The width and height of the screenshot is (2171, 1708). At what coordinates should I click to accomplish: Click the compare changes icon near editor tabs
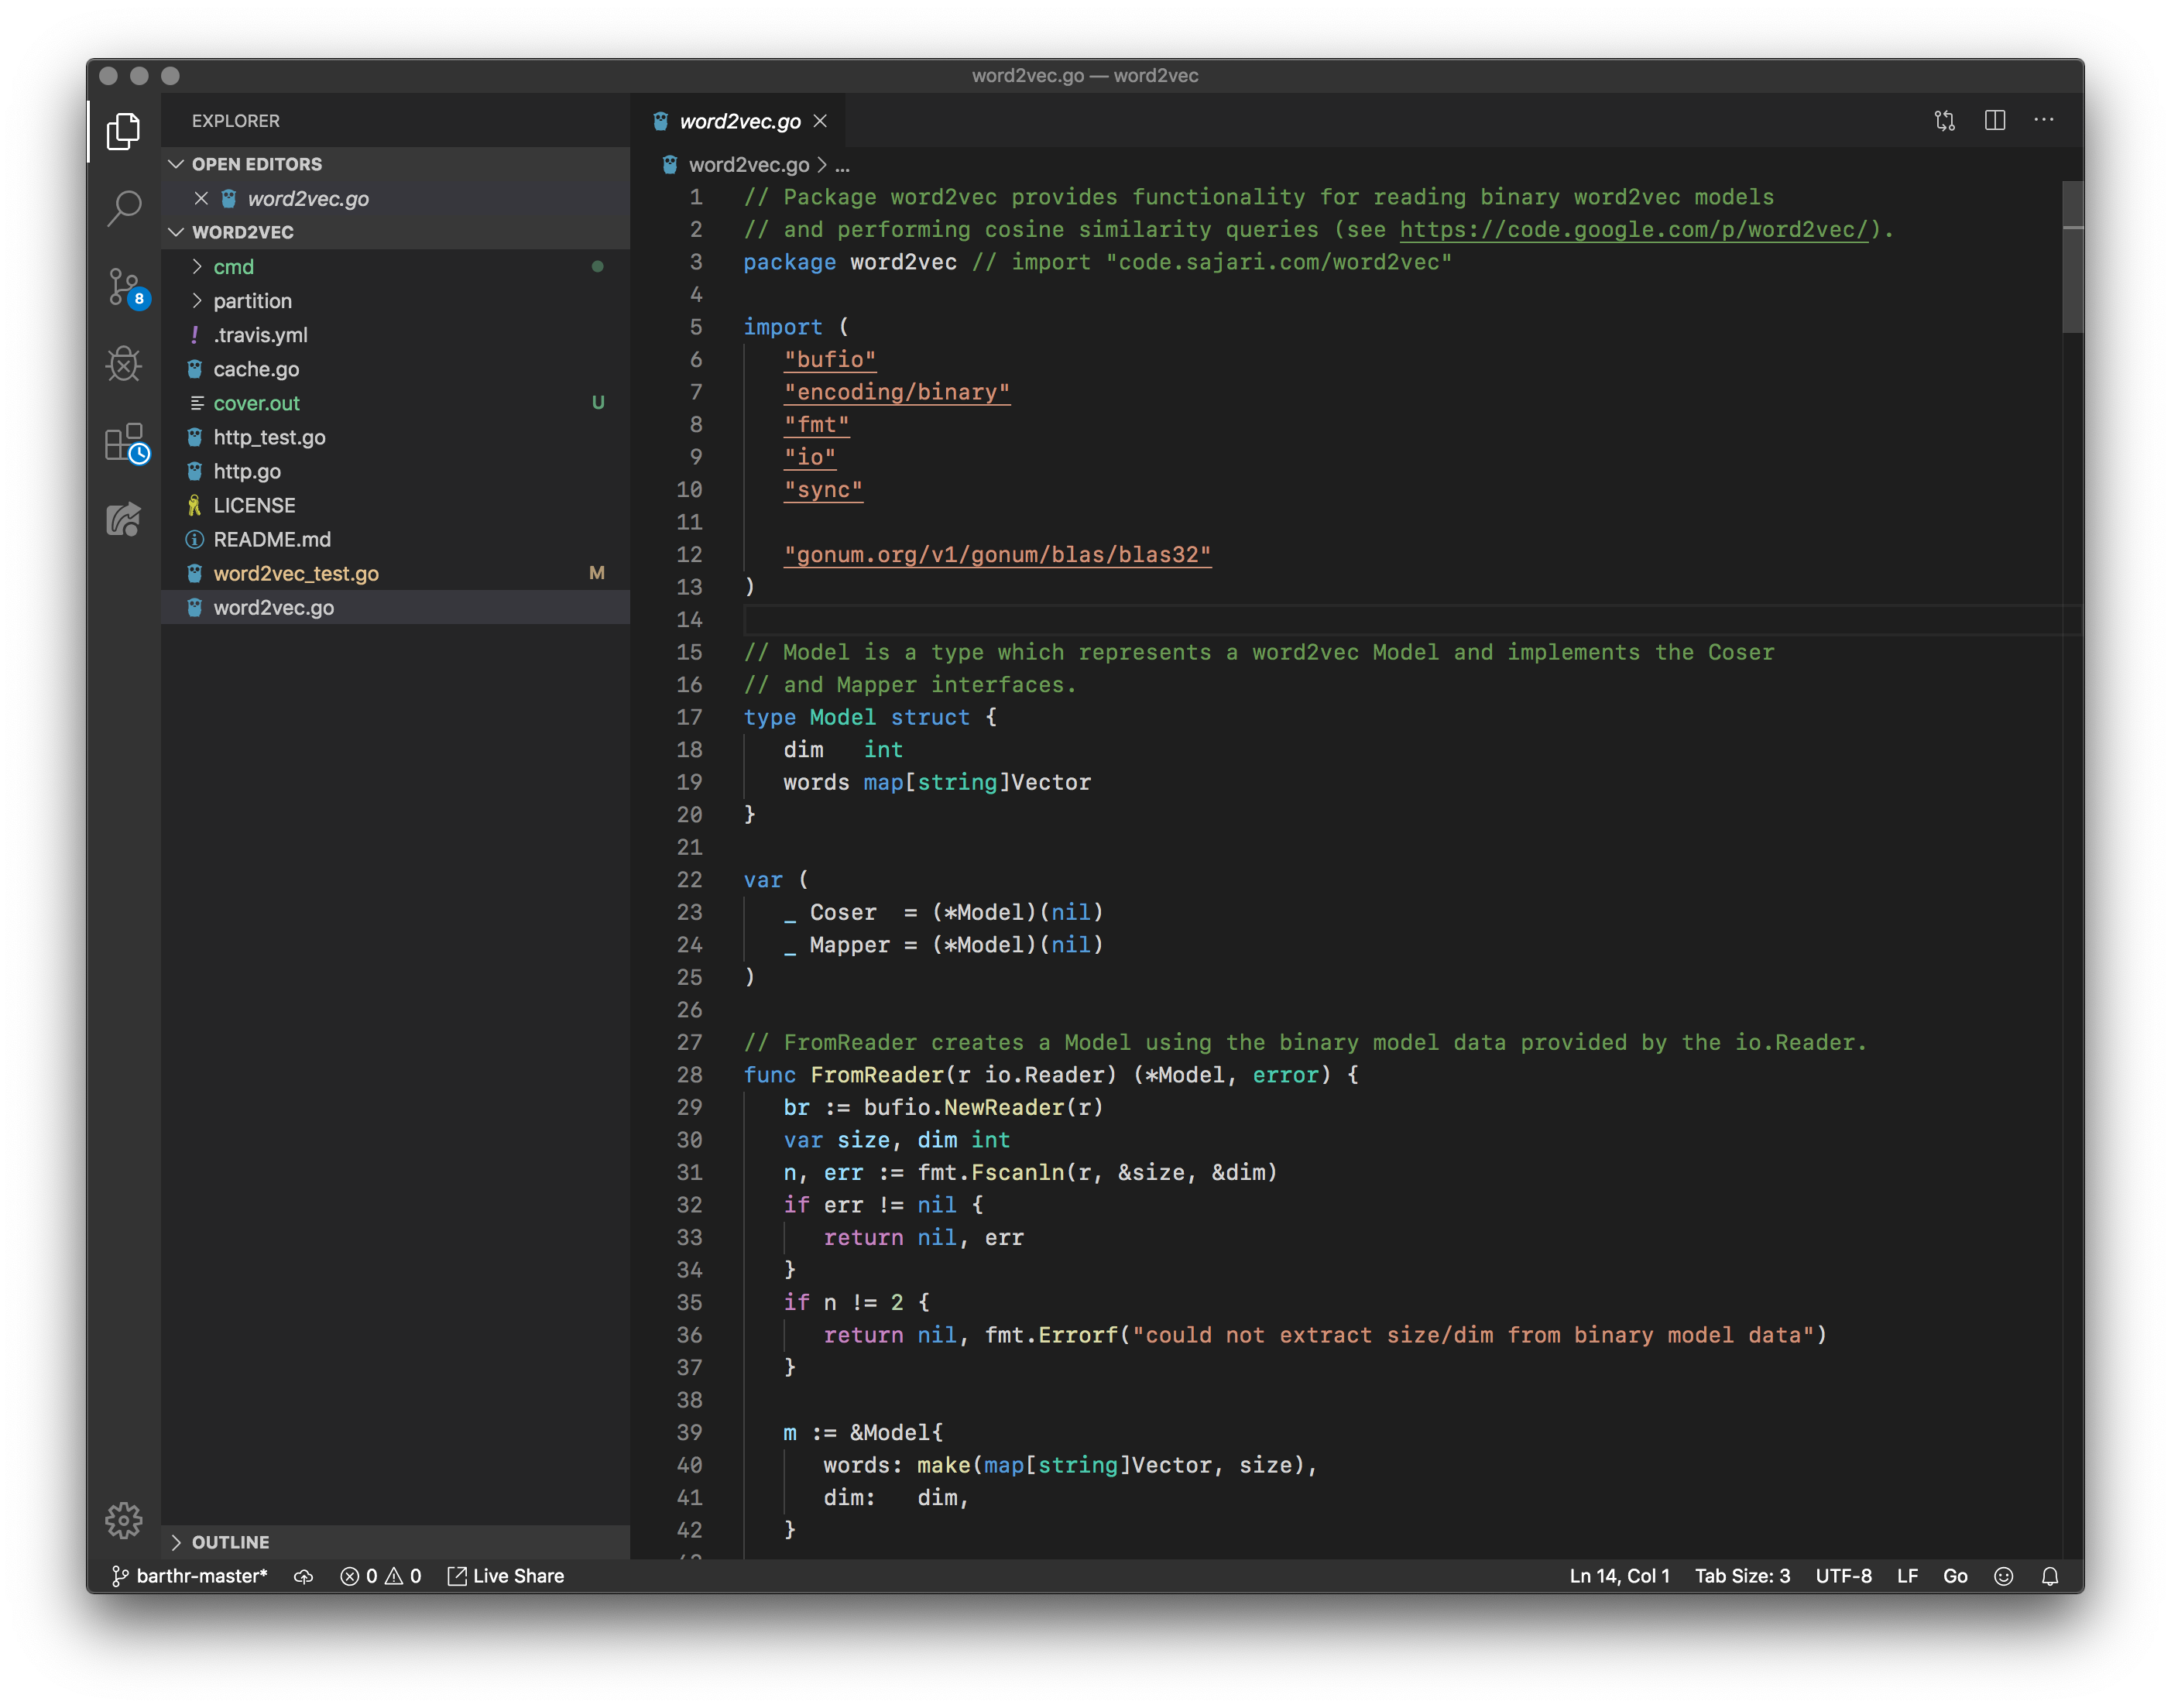coord(1946,120)
